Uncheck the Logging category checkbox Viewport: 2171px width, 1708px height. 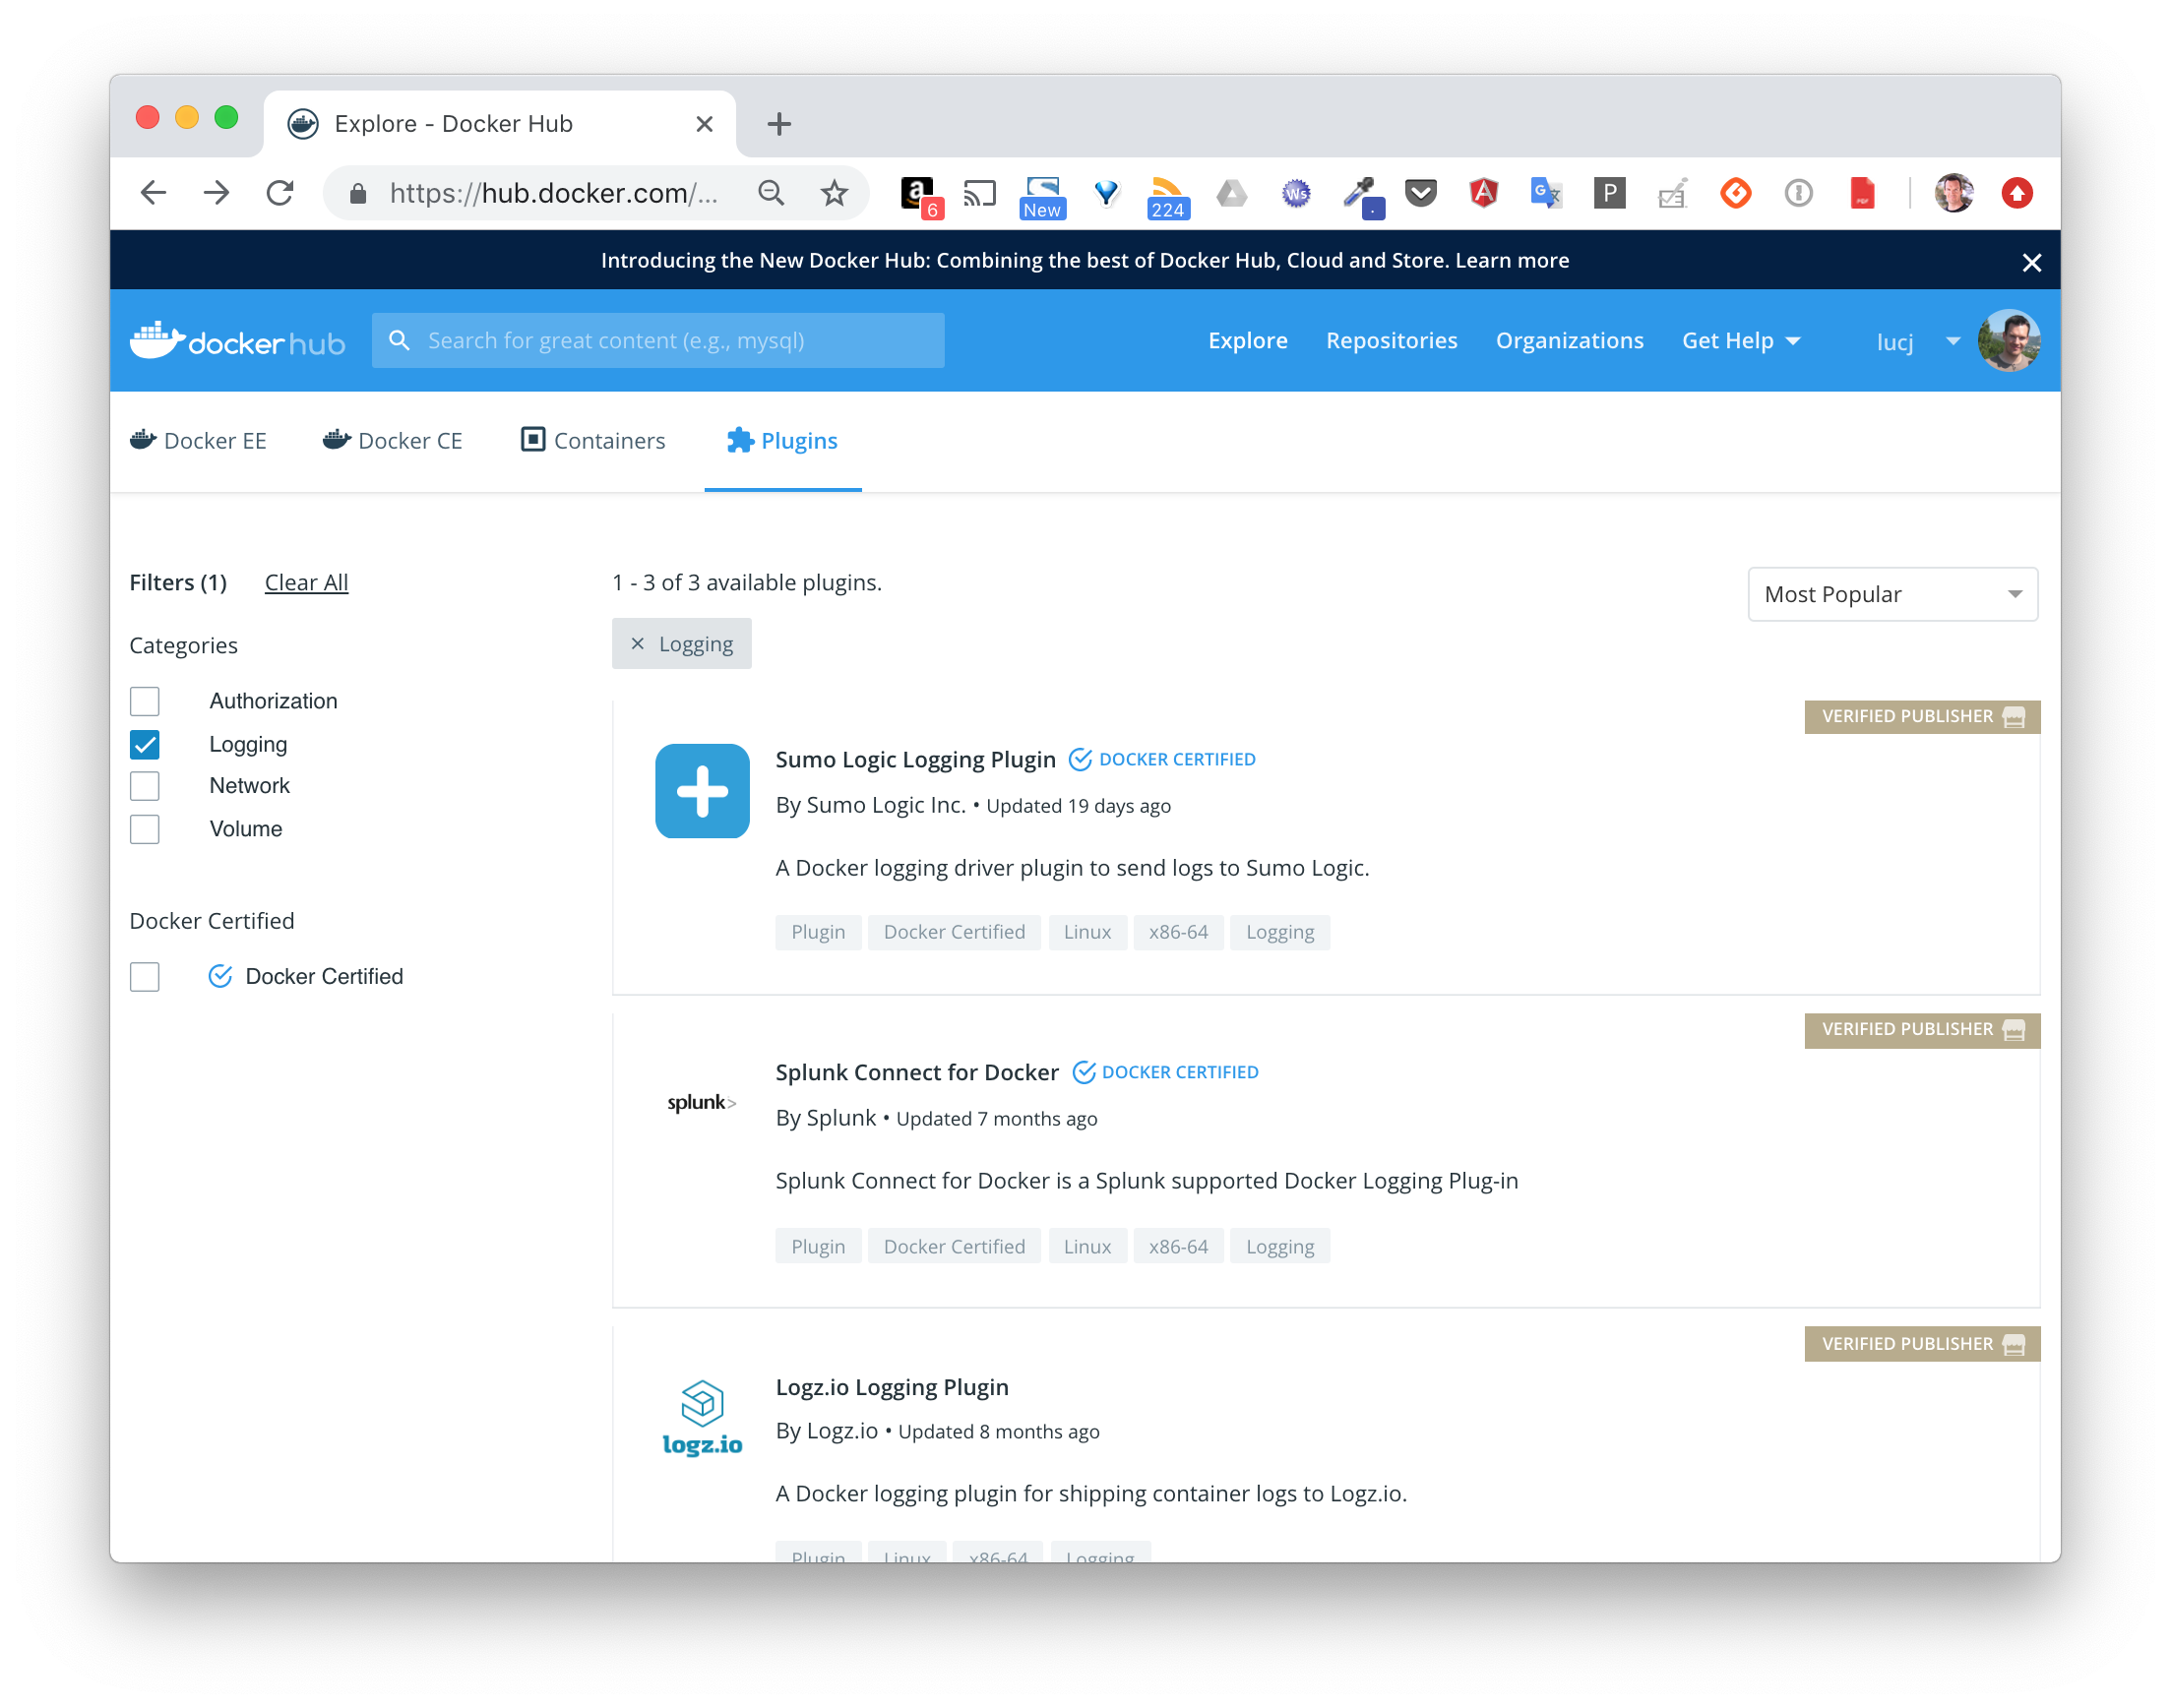point(145,744)
